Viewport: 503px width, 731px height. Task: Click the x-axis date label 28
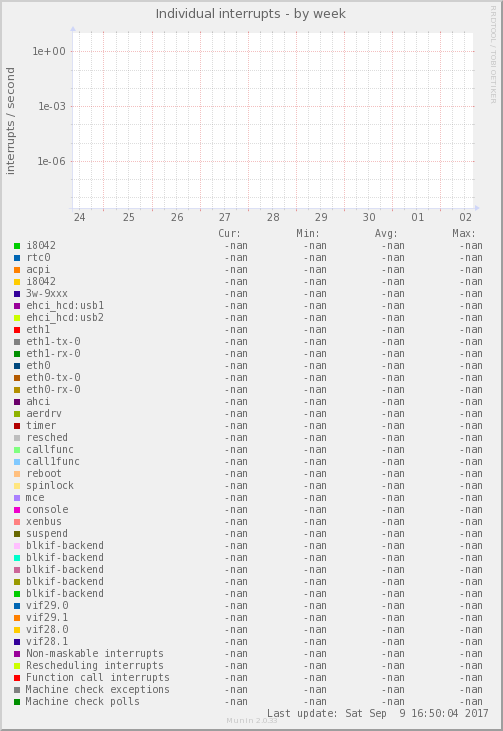tap(273, 217)
